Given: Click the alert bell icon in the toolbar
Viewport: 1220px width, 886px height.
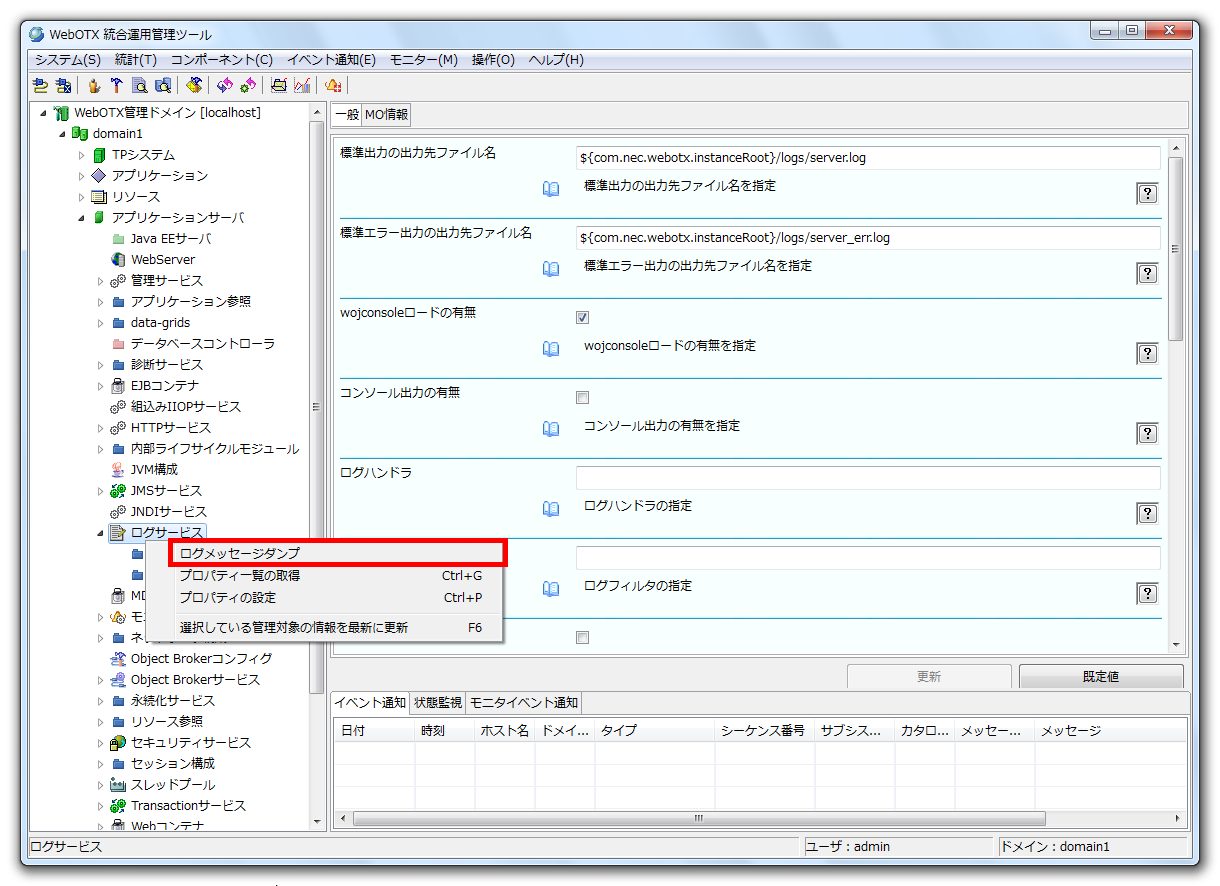Looking at the screenshot, I should click(x=332, y=85).
